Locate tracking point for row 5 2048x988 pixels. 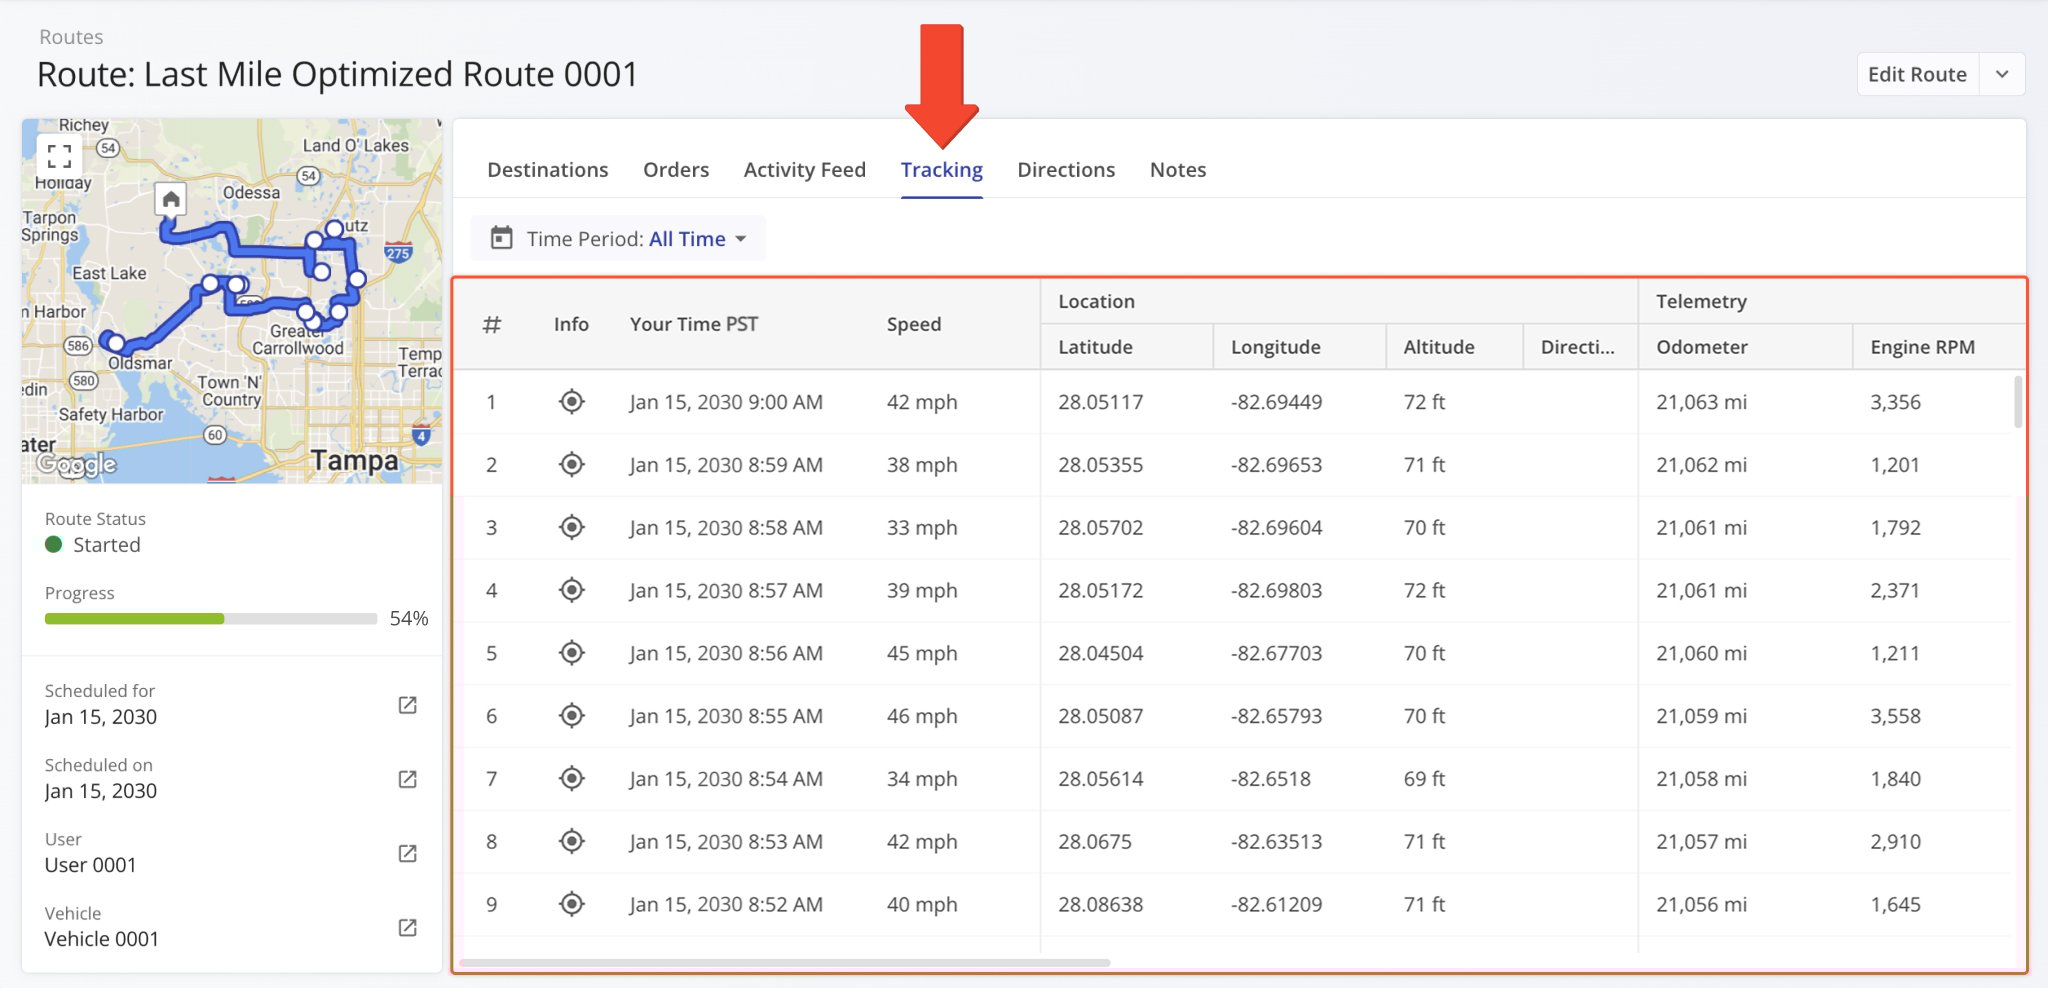click(x=571, y=653)
